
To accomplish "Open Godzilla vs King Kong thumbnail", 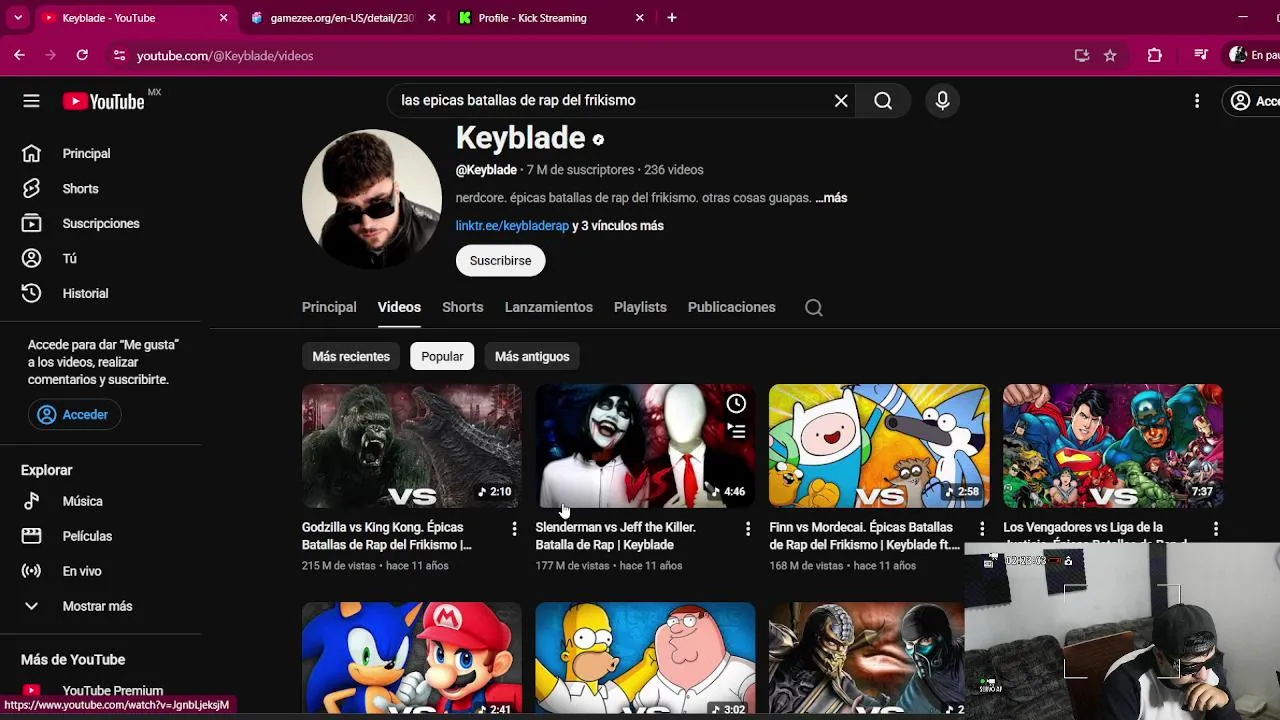I will (411, 446).
